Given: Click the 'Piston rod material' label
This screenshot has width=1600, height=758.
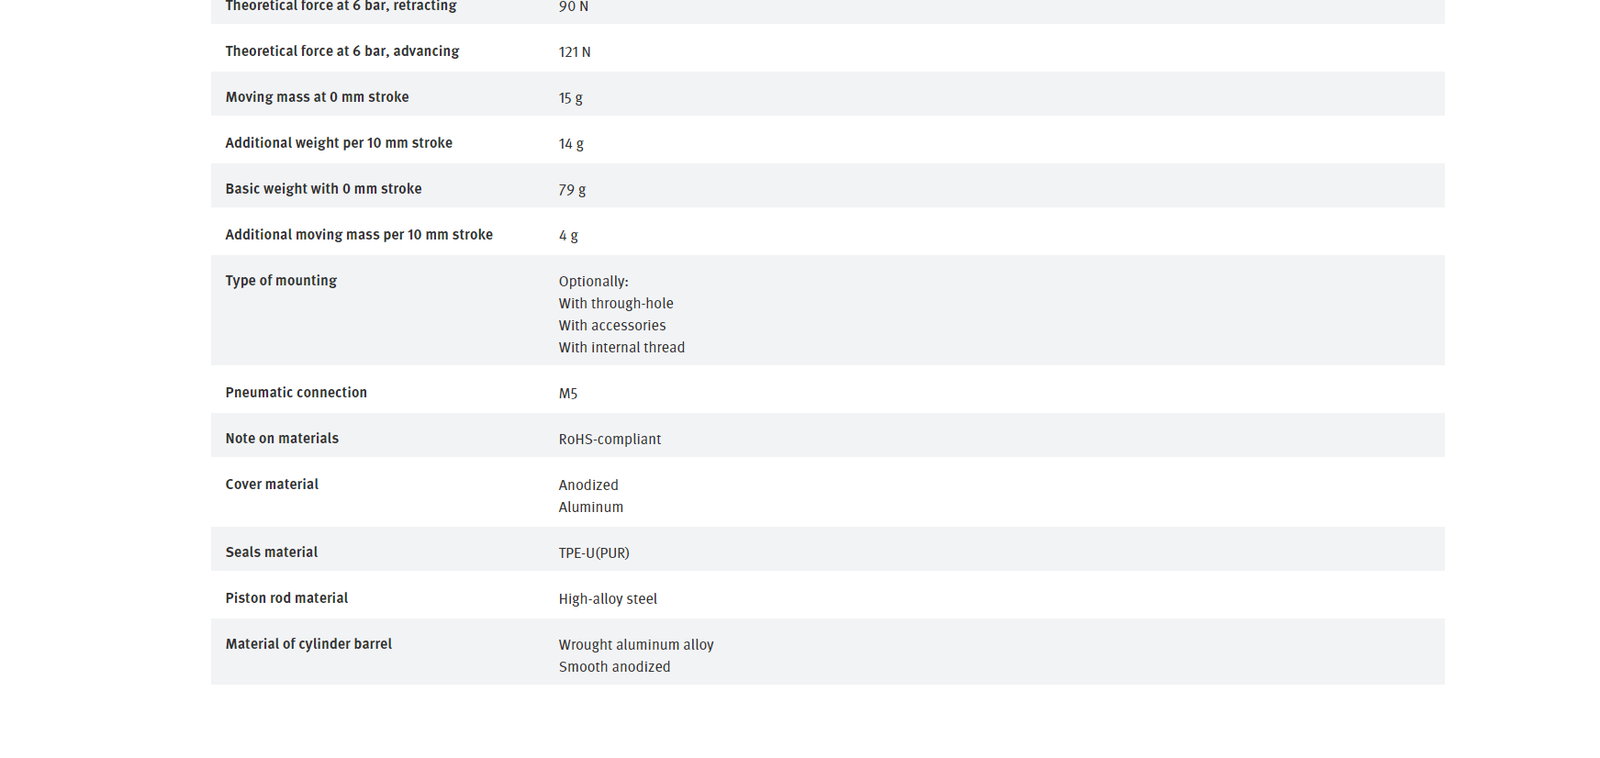Looking at the screenshot, I should click(x=287, y=598).
